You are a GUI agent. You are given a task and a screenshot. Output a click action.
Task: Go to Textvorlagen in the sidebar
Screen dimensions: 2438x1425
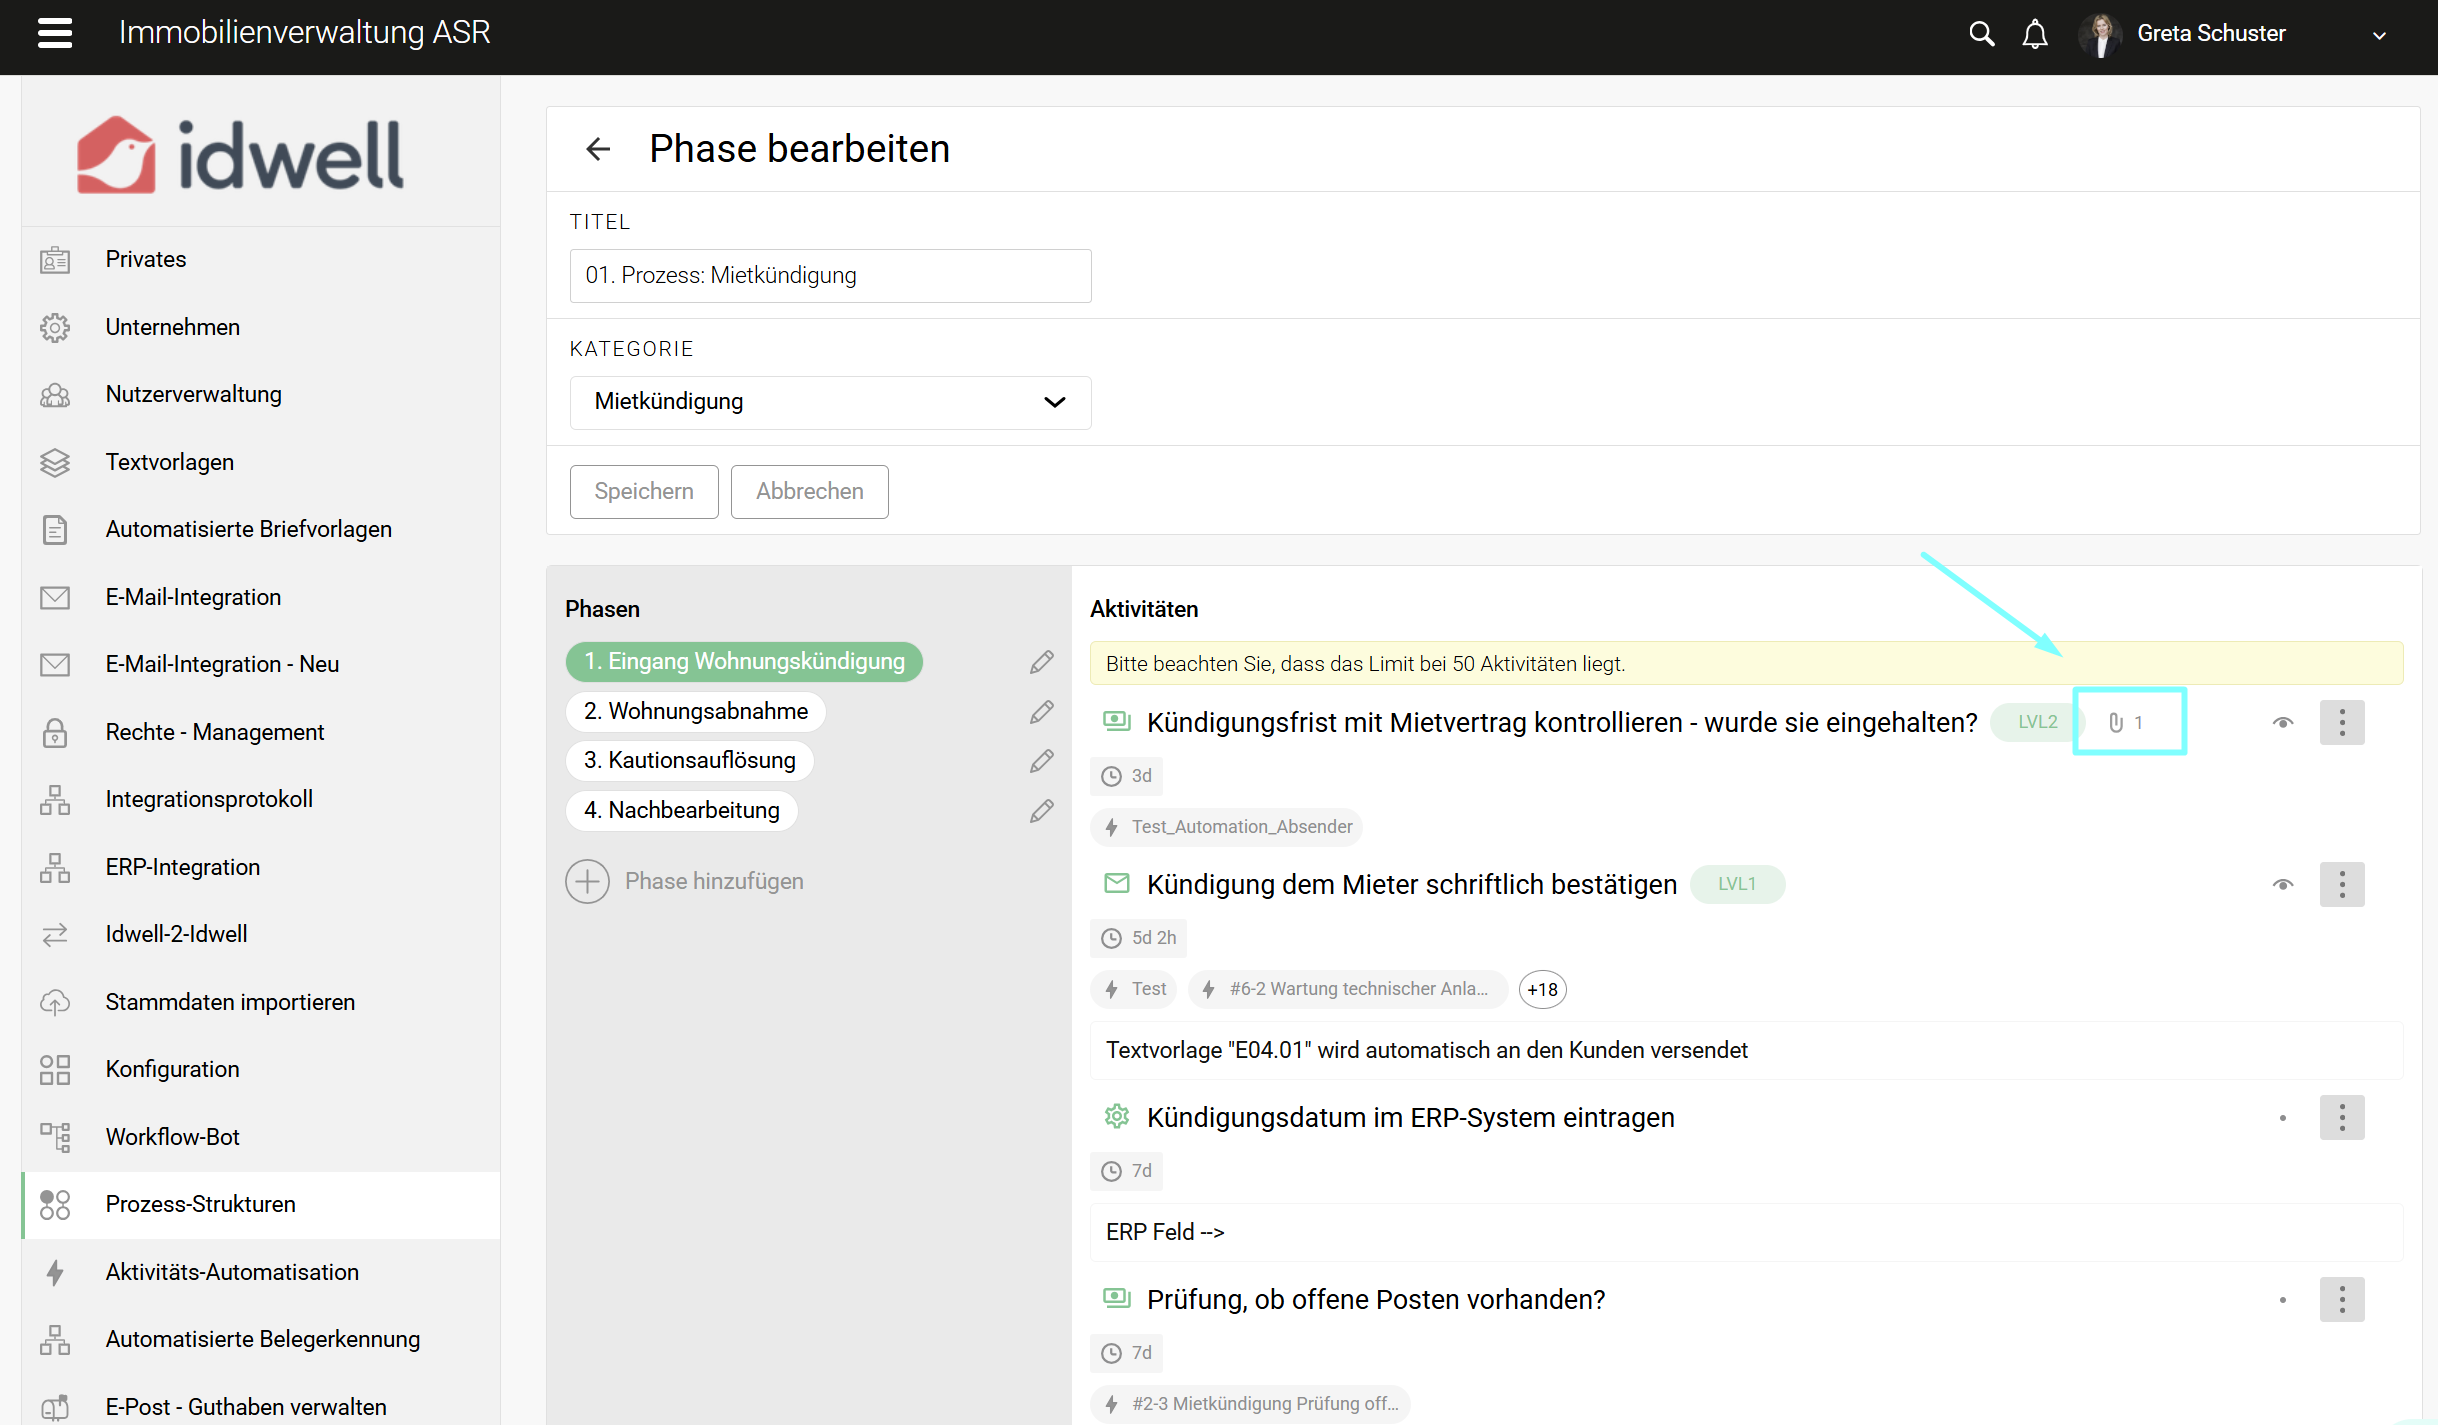click(x=169, y=462)
